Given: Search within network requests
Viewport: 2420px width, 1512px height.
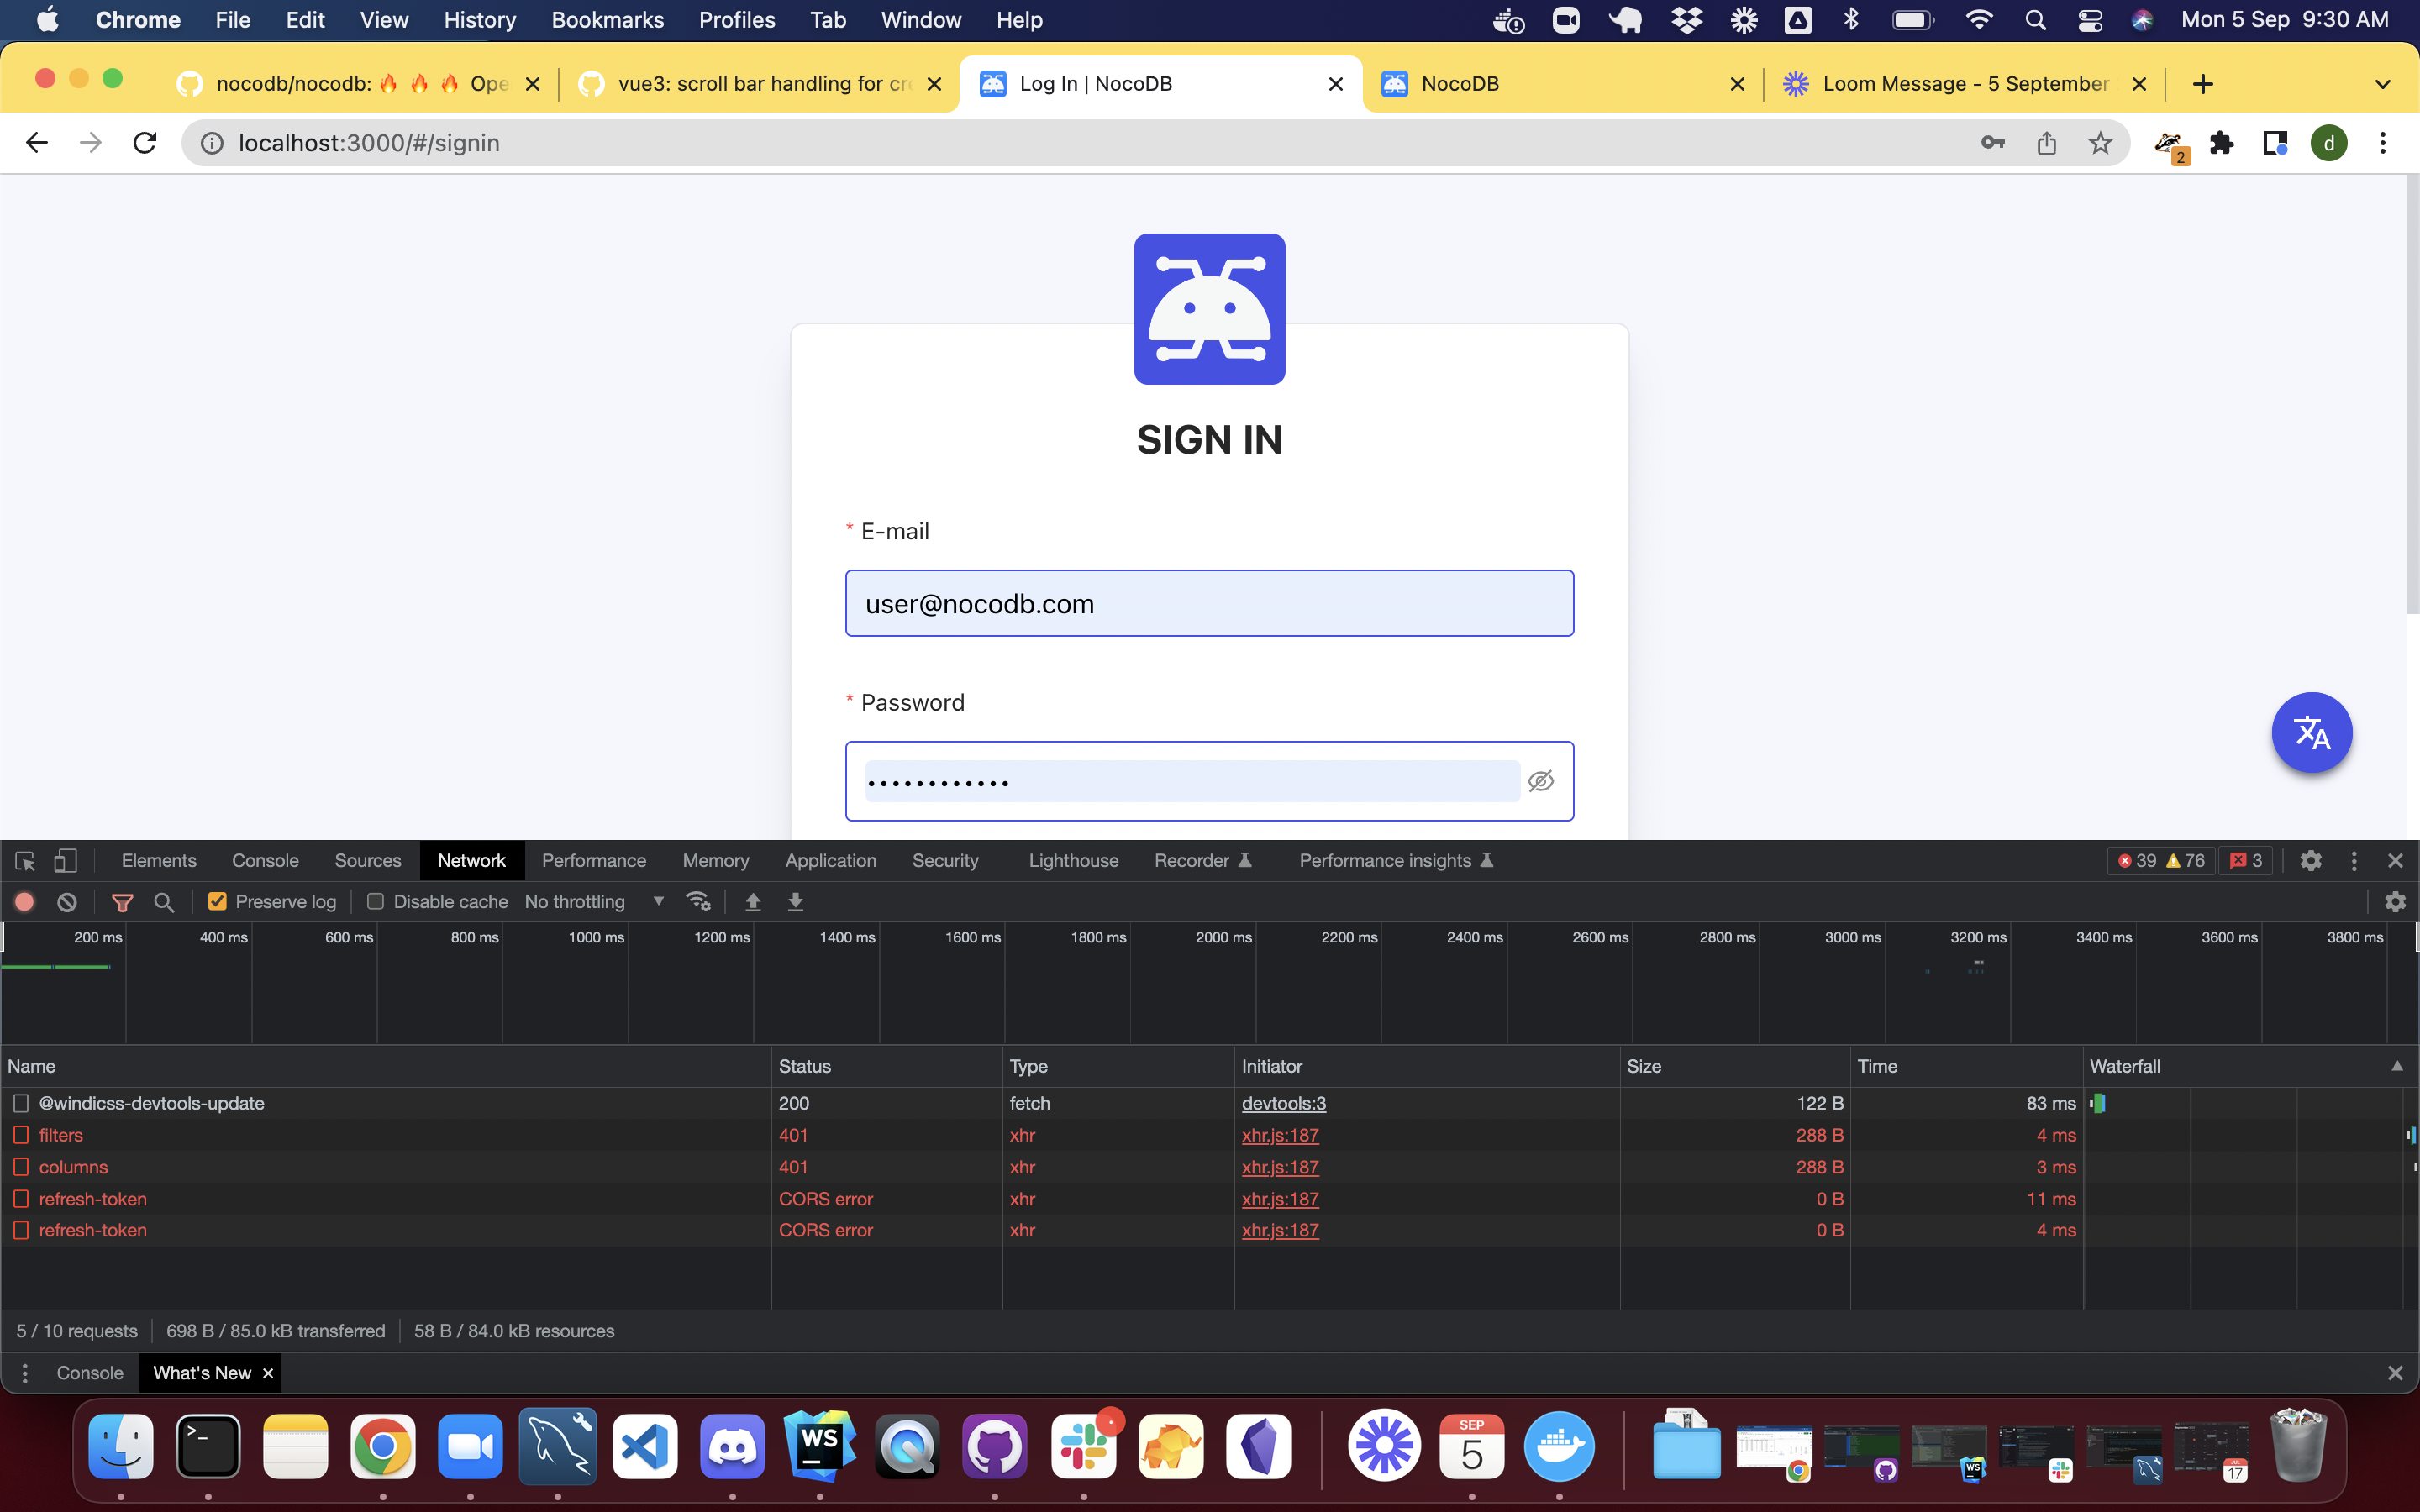Looking at the screenshot, I should pyautogui.click(x=165, y=901).
